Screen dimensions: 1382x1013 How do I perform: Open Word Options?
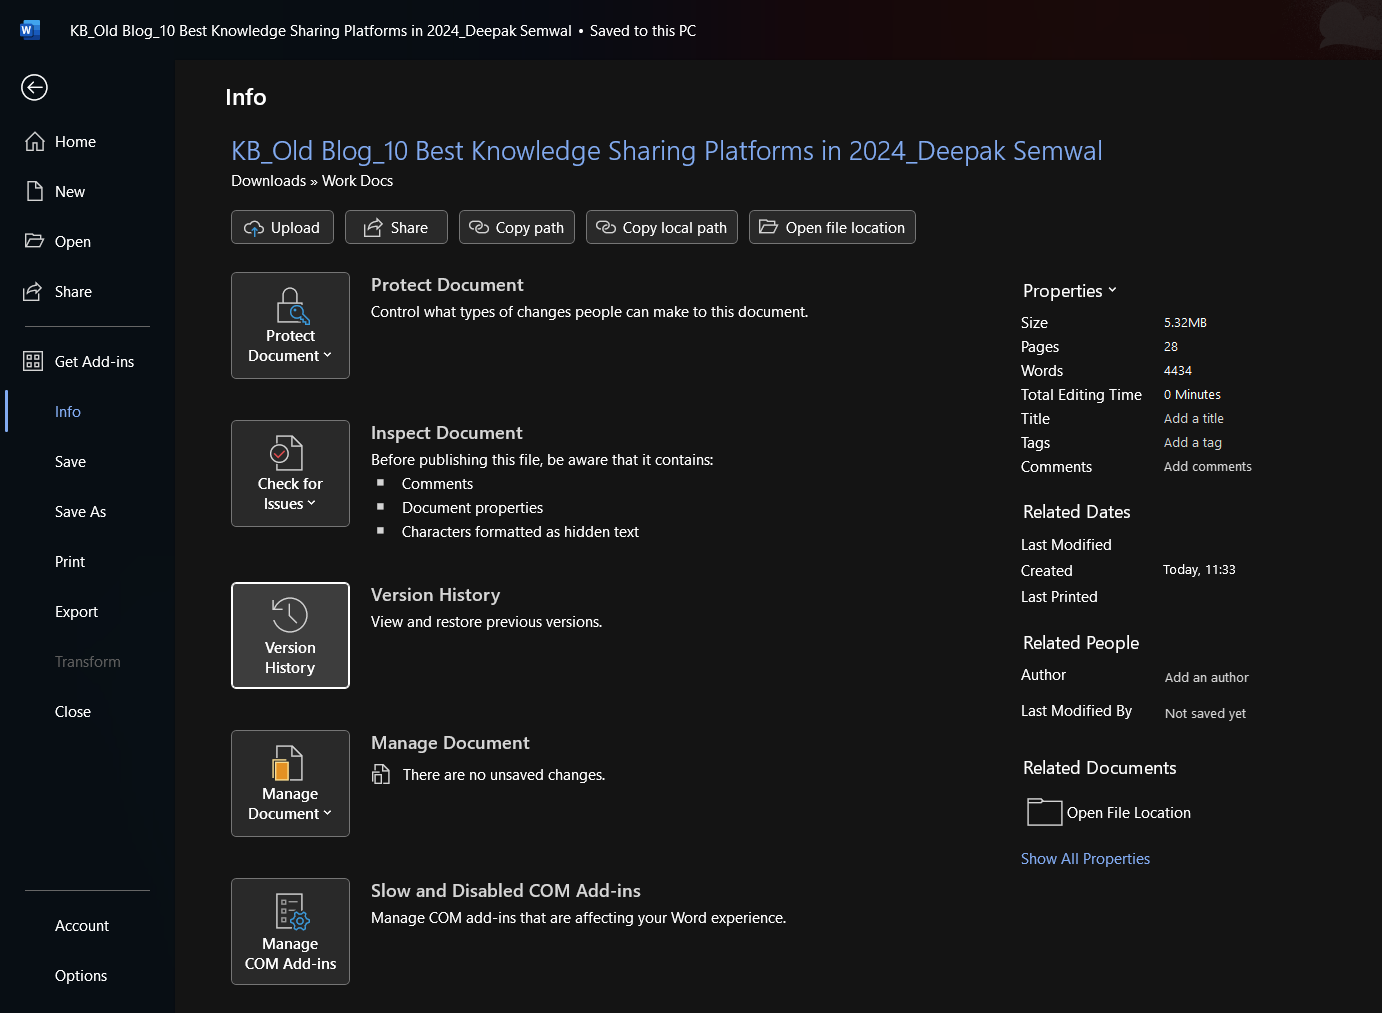(81, 976)
